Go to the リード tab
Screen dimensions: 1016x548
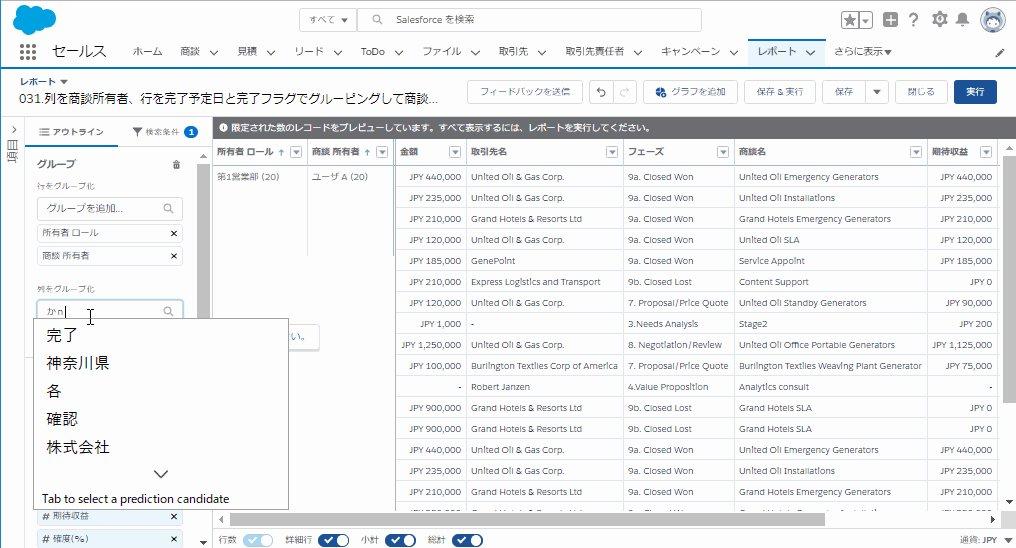308,52
